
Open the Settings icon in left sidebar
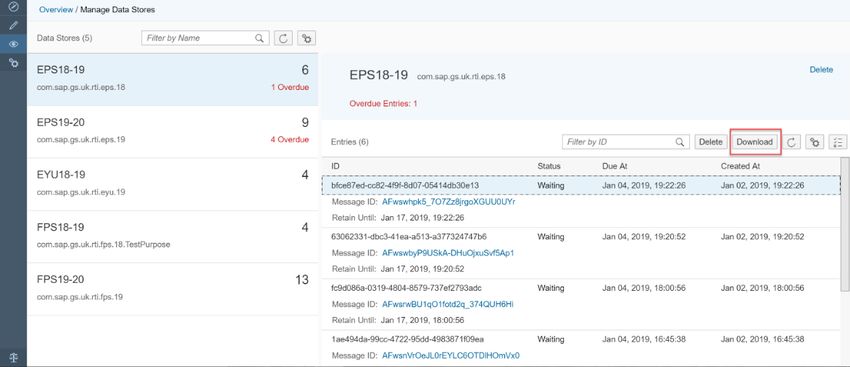click(14, 63)
